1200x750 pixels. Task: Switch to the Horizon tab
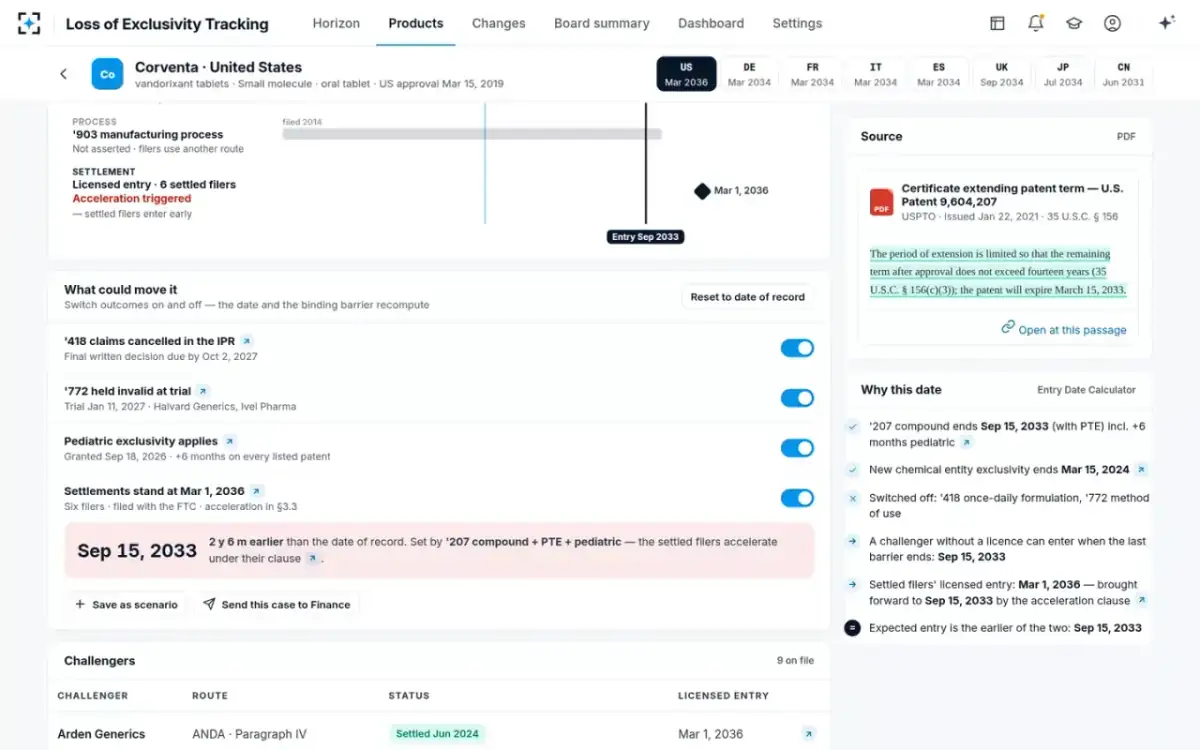[x=336, y=23]
